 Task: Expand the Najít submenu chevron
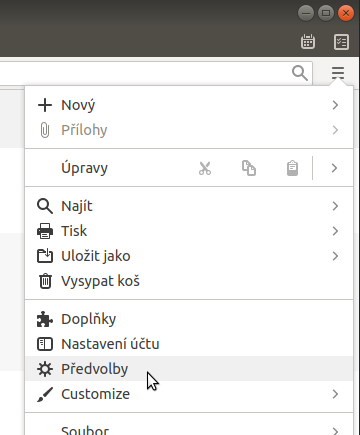[x=335, y=206]
